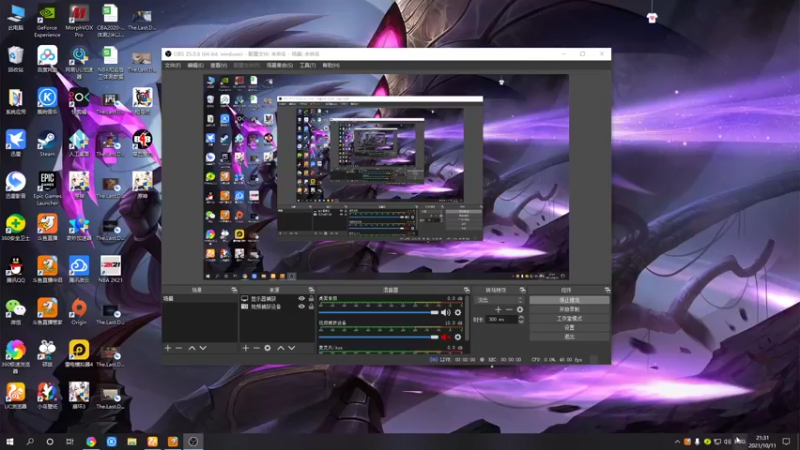Viewport: 800px width, 450px height.
Task: Open settings gear for the video capture audio channel
Action: point(458,337)
